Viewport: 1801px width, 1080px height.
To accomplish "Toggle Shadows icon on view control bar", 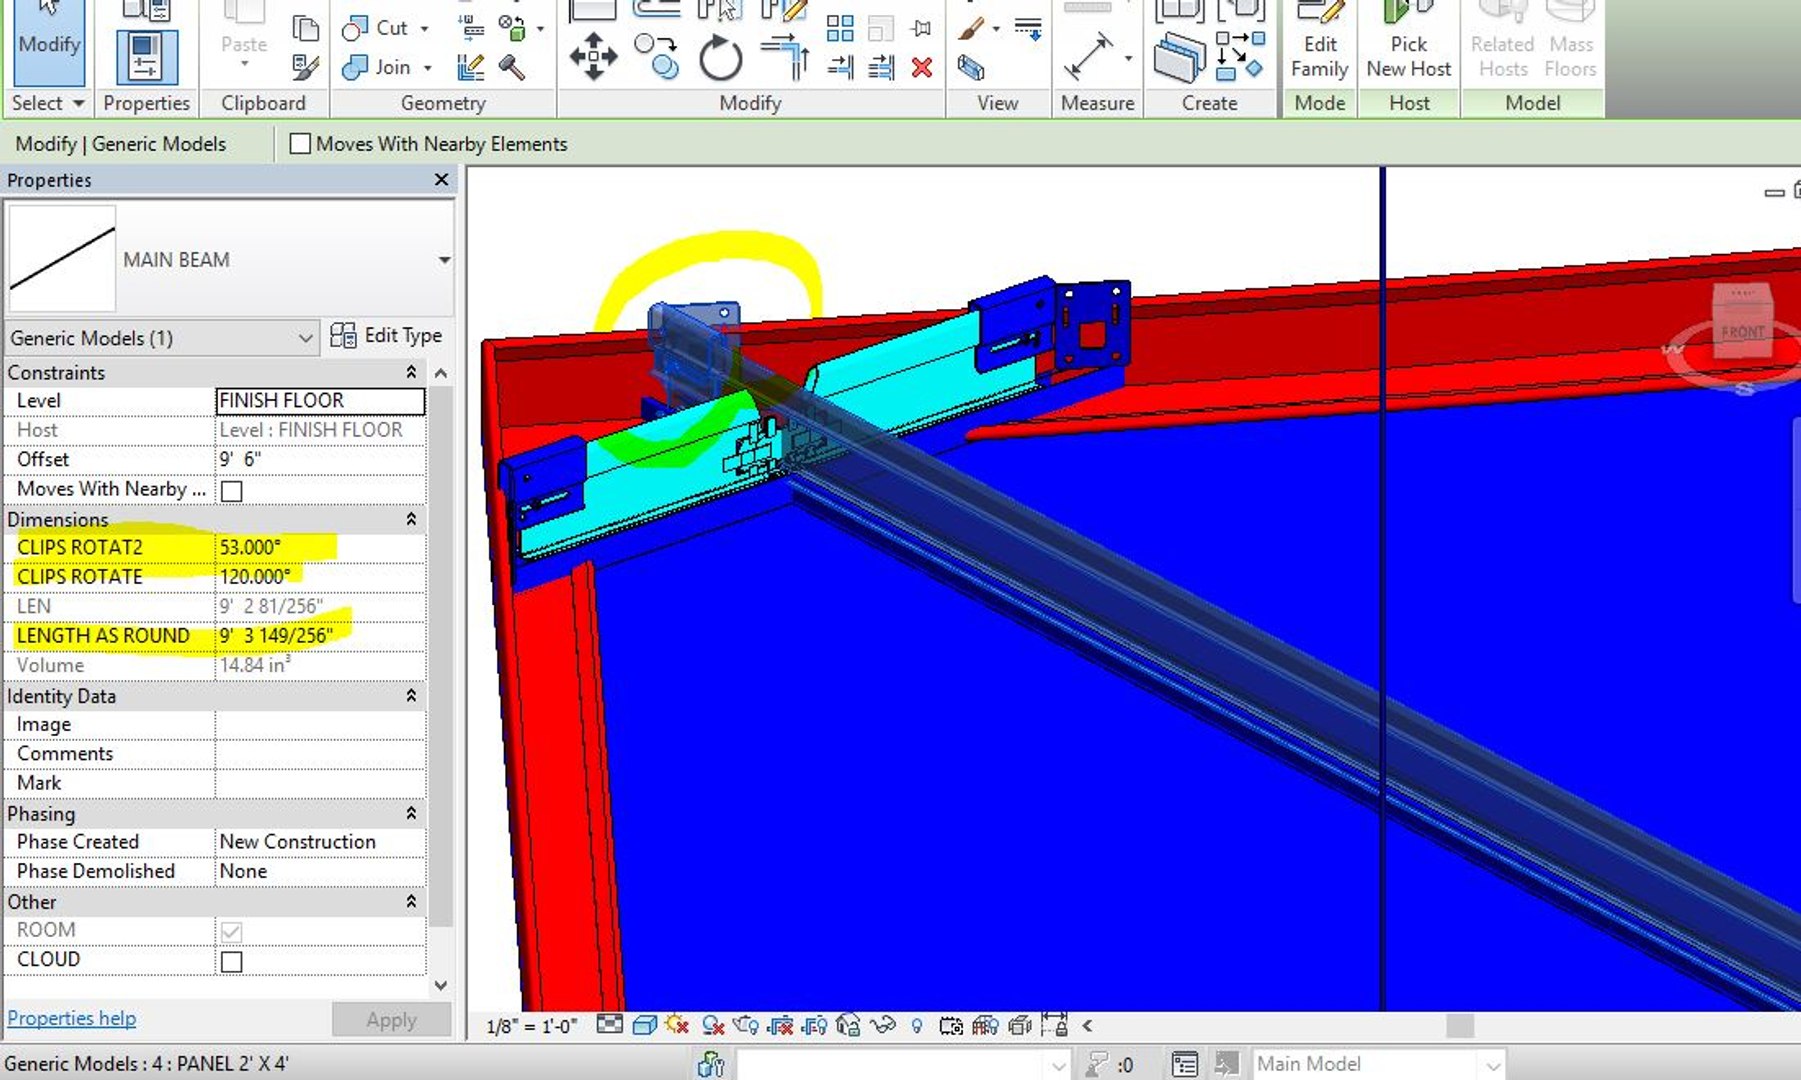I will coord(713,1025).
